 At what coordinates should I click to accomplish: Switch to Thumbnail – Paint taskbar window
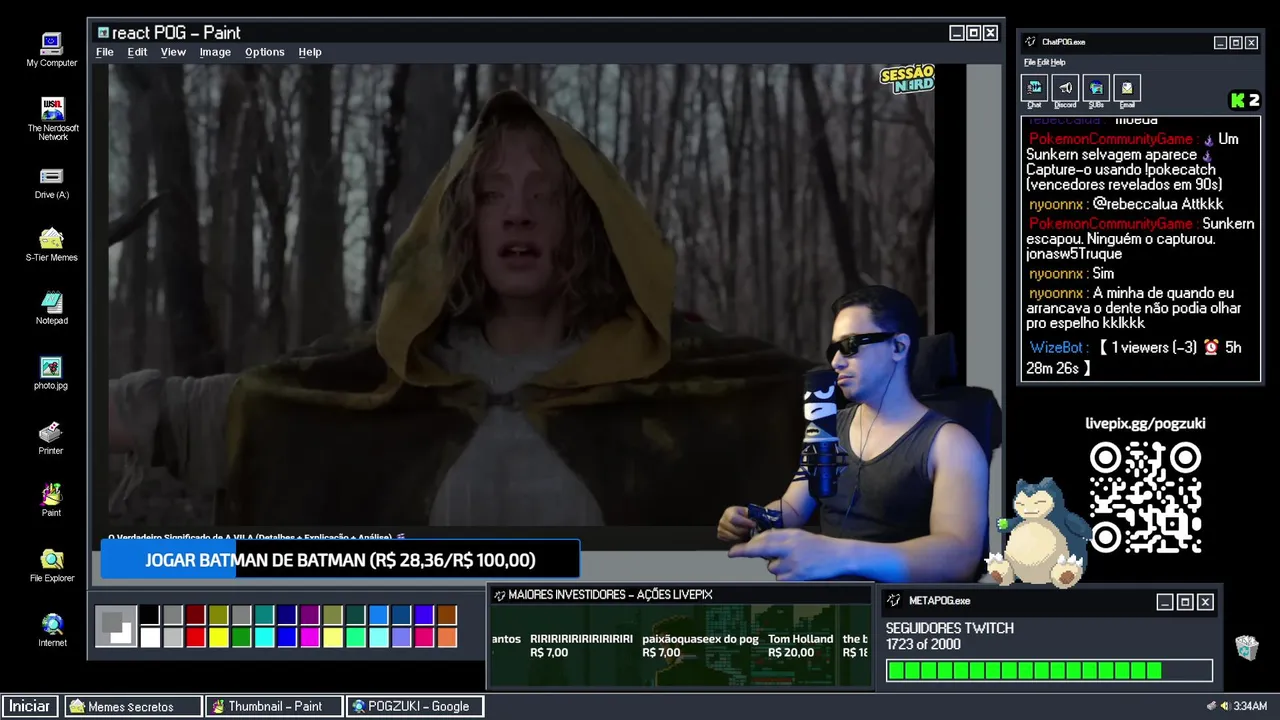pyautogui.click(x=275, y=706)
